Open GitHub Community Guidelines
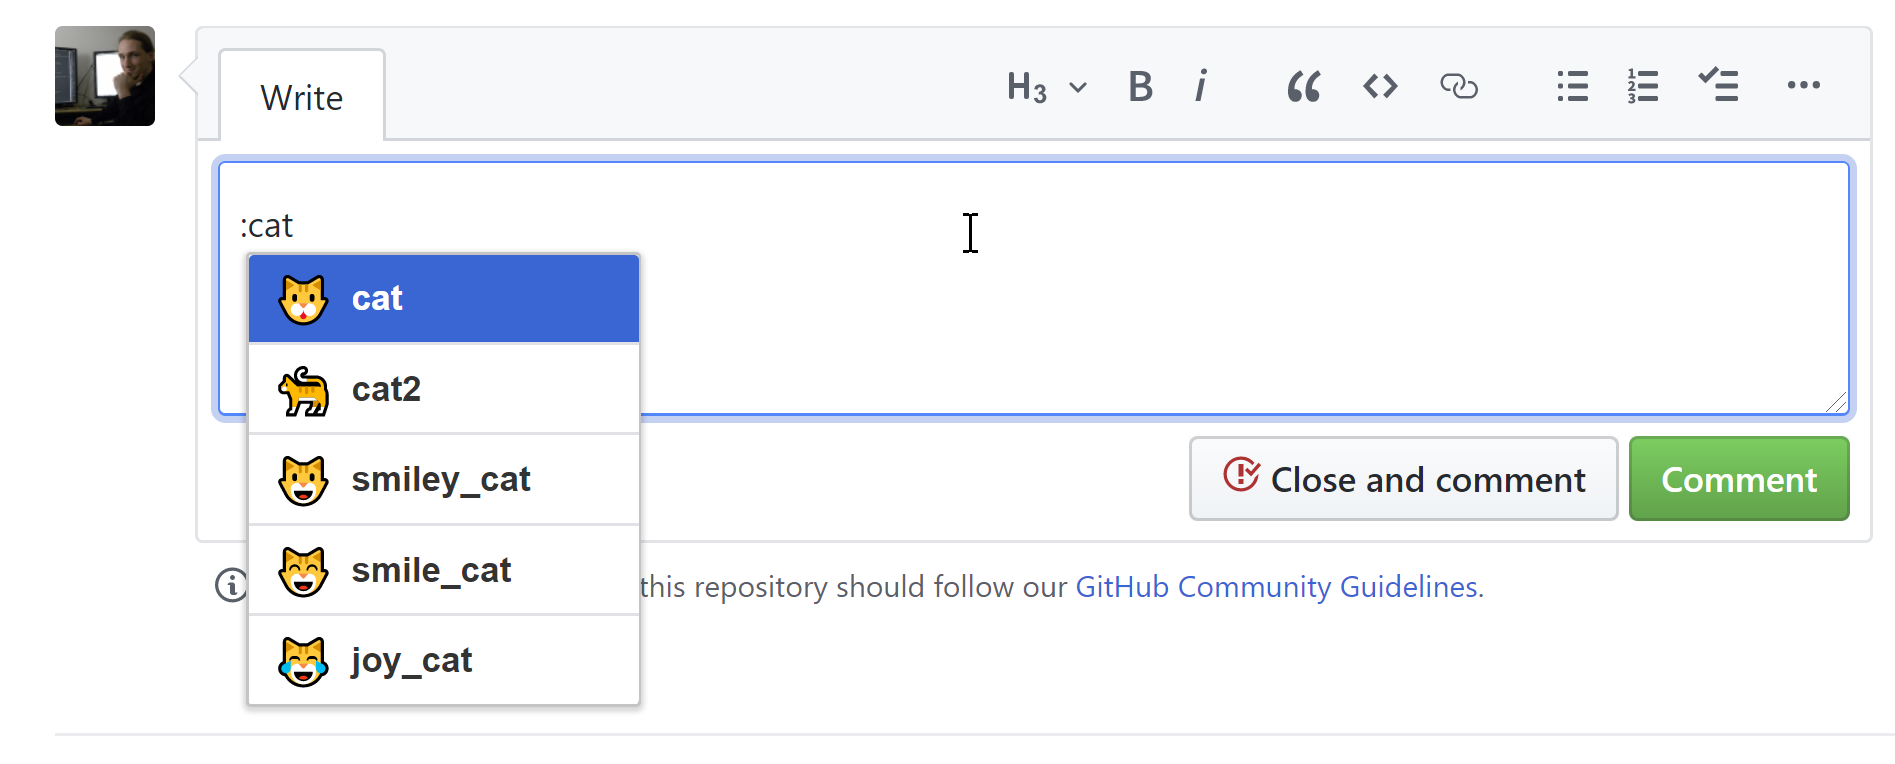 pyautogui.click(x=1276, y=587)
